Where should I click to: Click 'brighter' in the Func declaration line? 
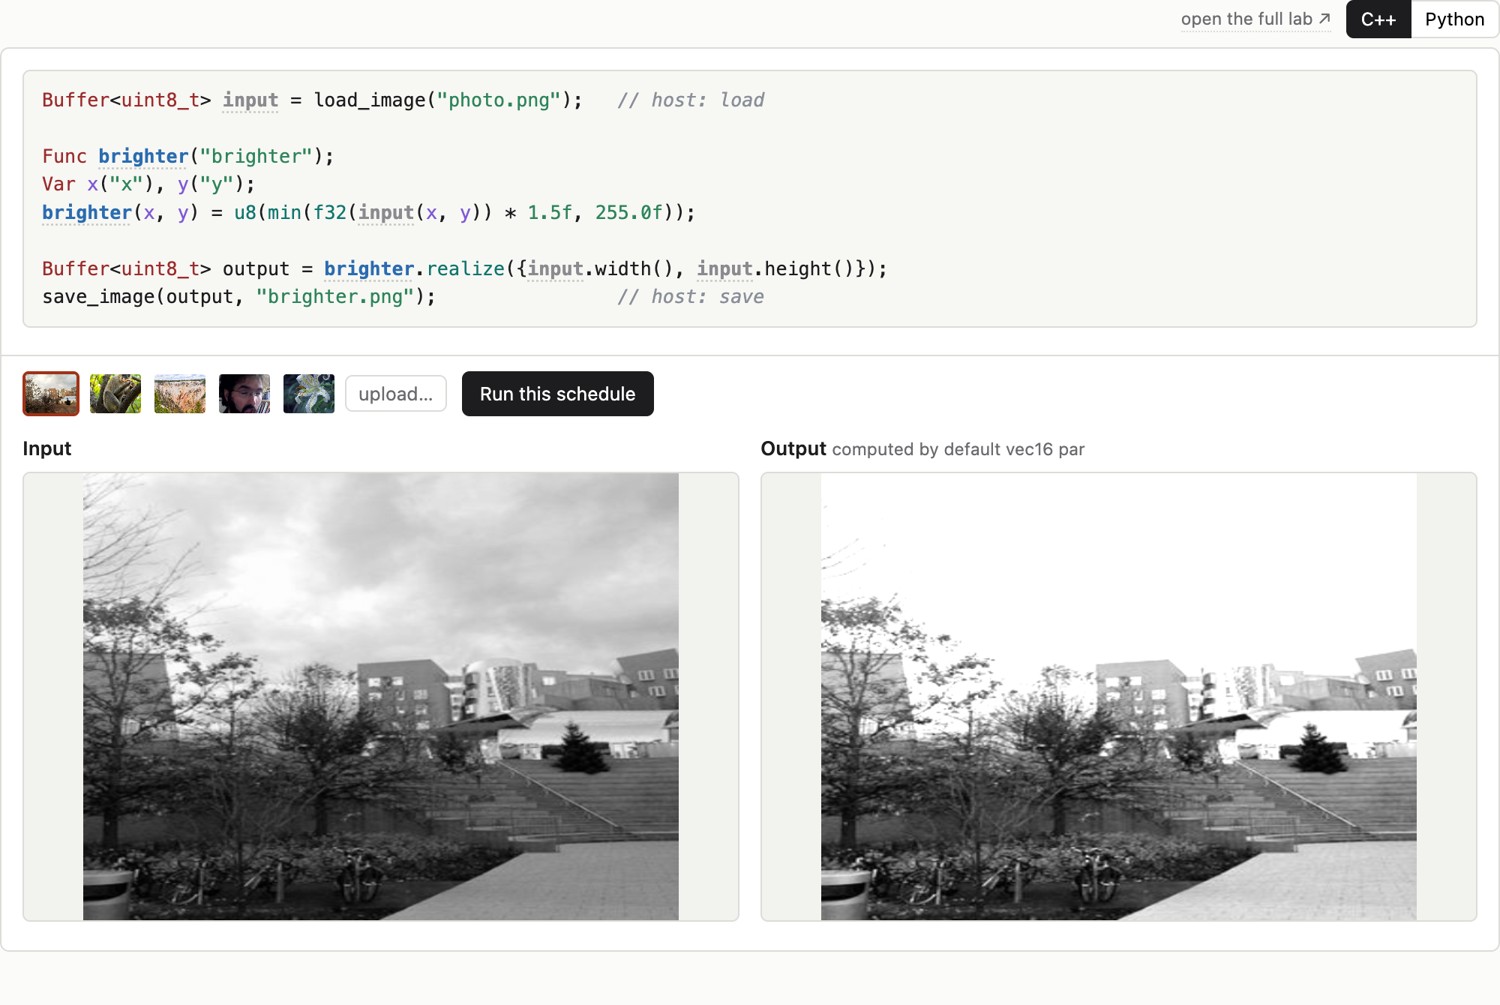[143, 156]
